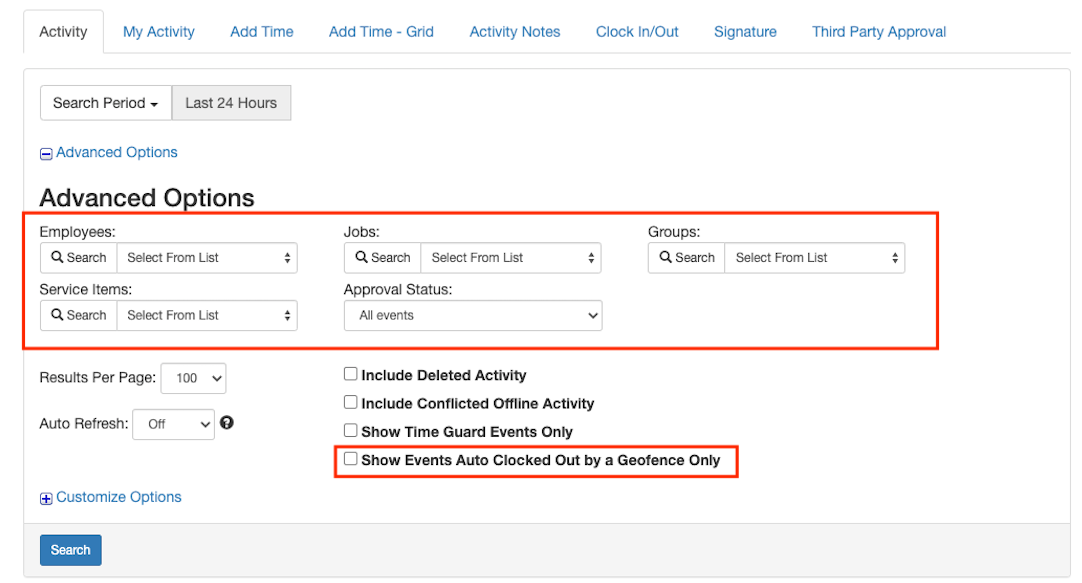1082x583 pixels.
Task: Click the Employees Search magnifier button
Action: (x=78, y=258)
